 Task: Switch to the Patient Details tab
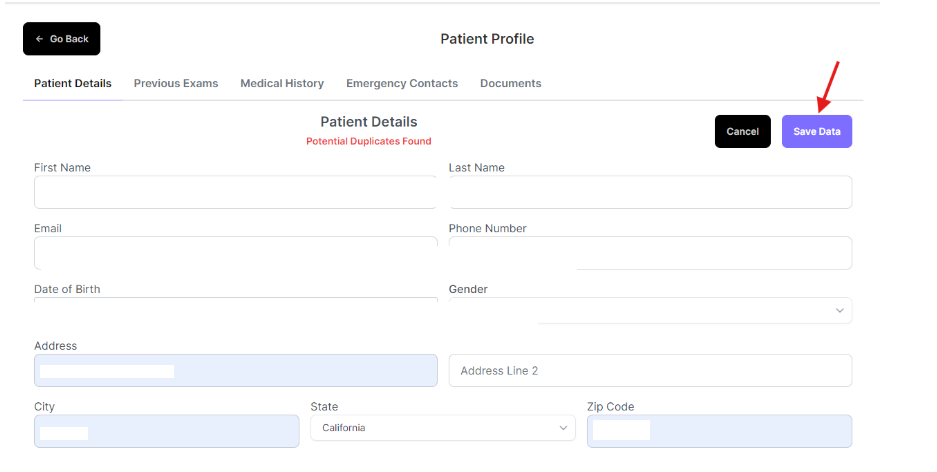pos(73,84)
